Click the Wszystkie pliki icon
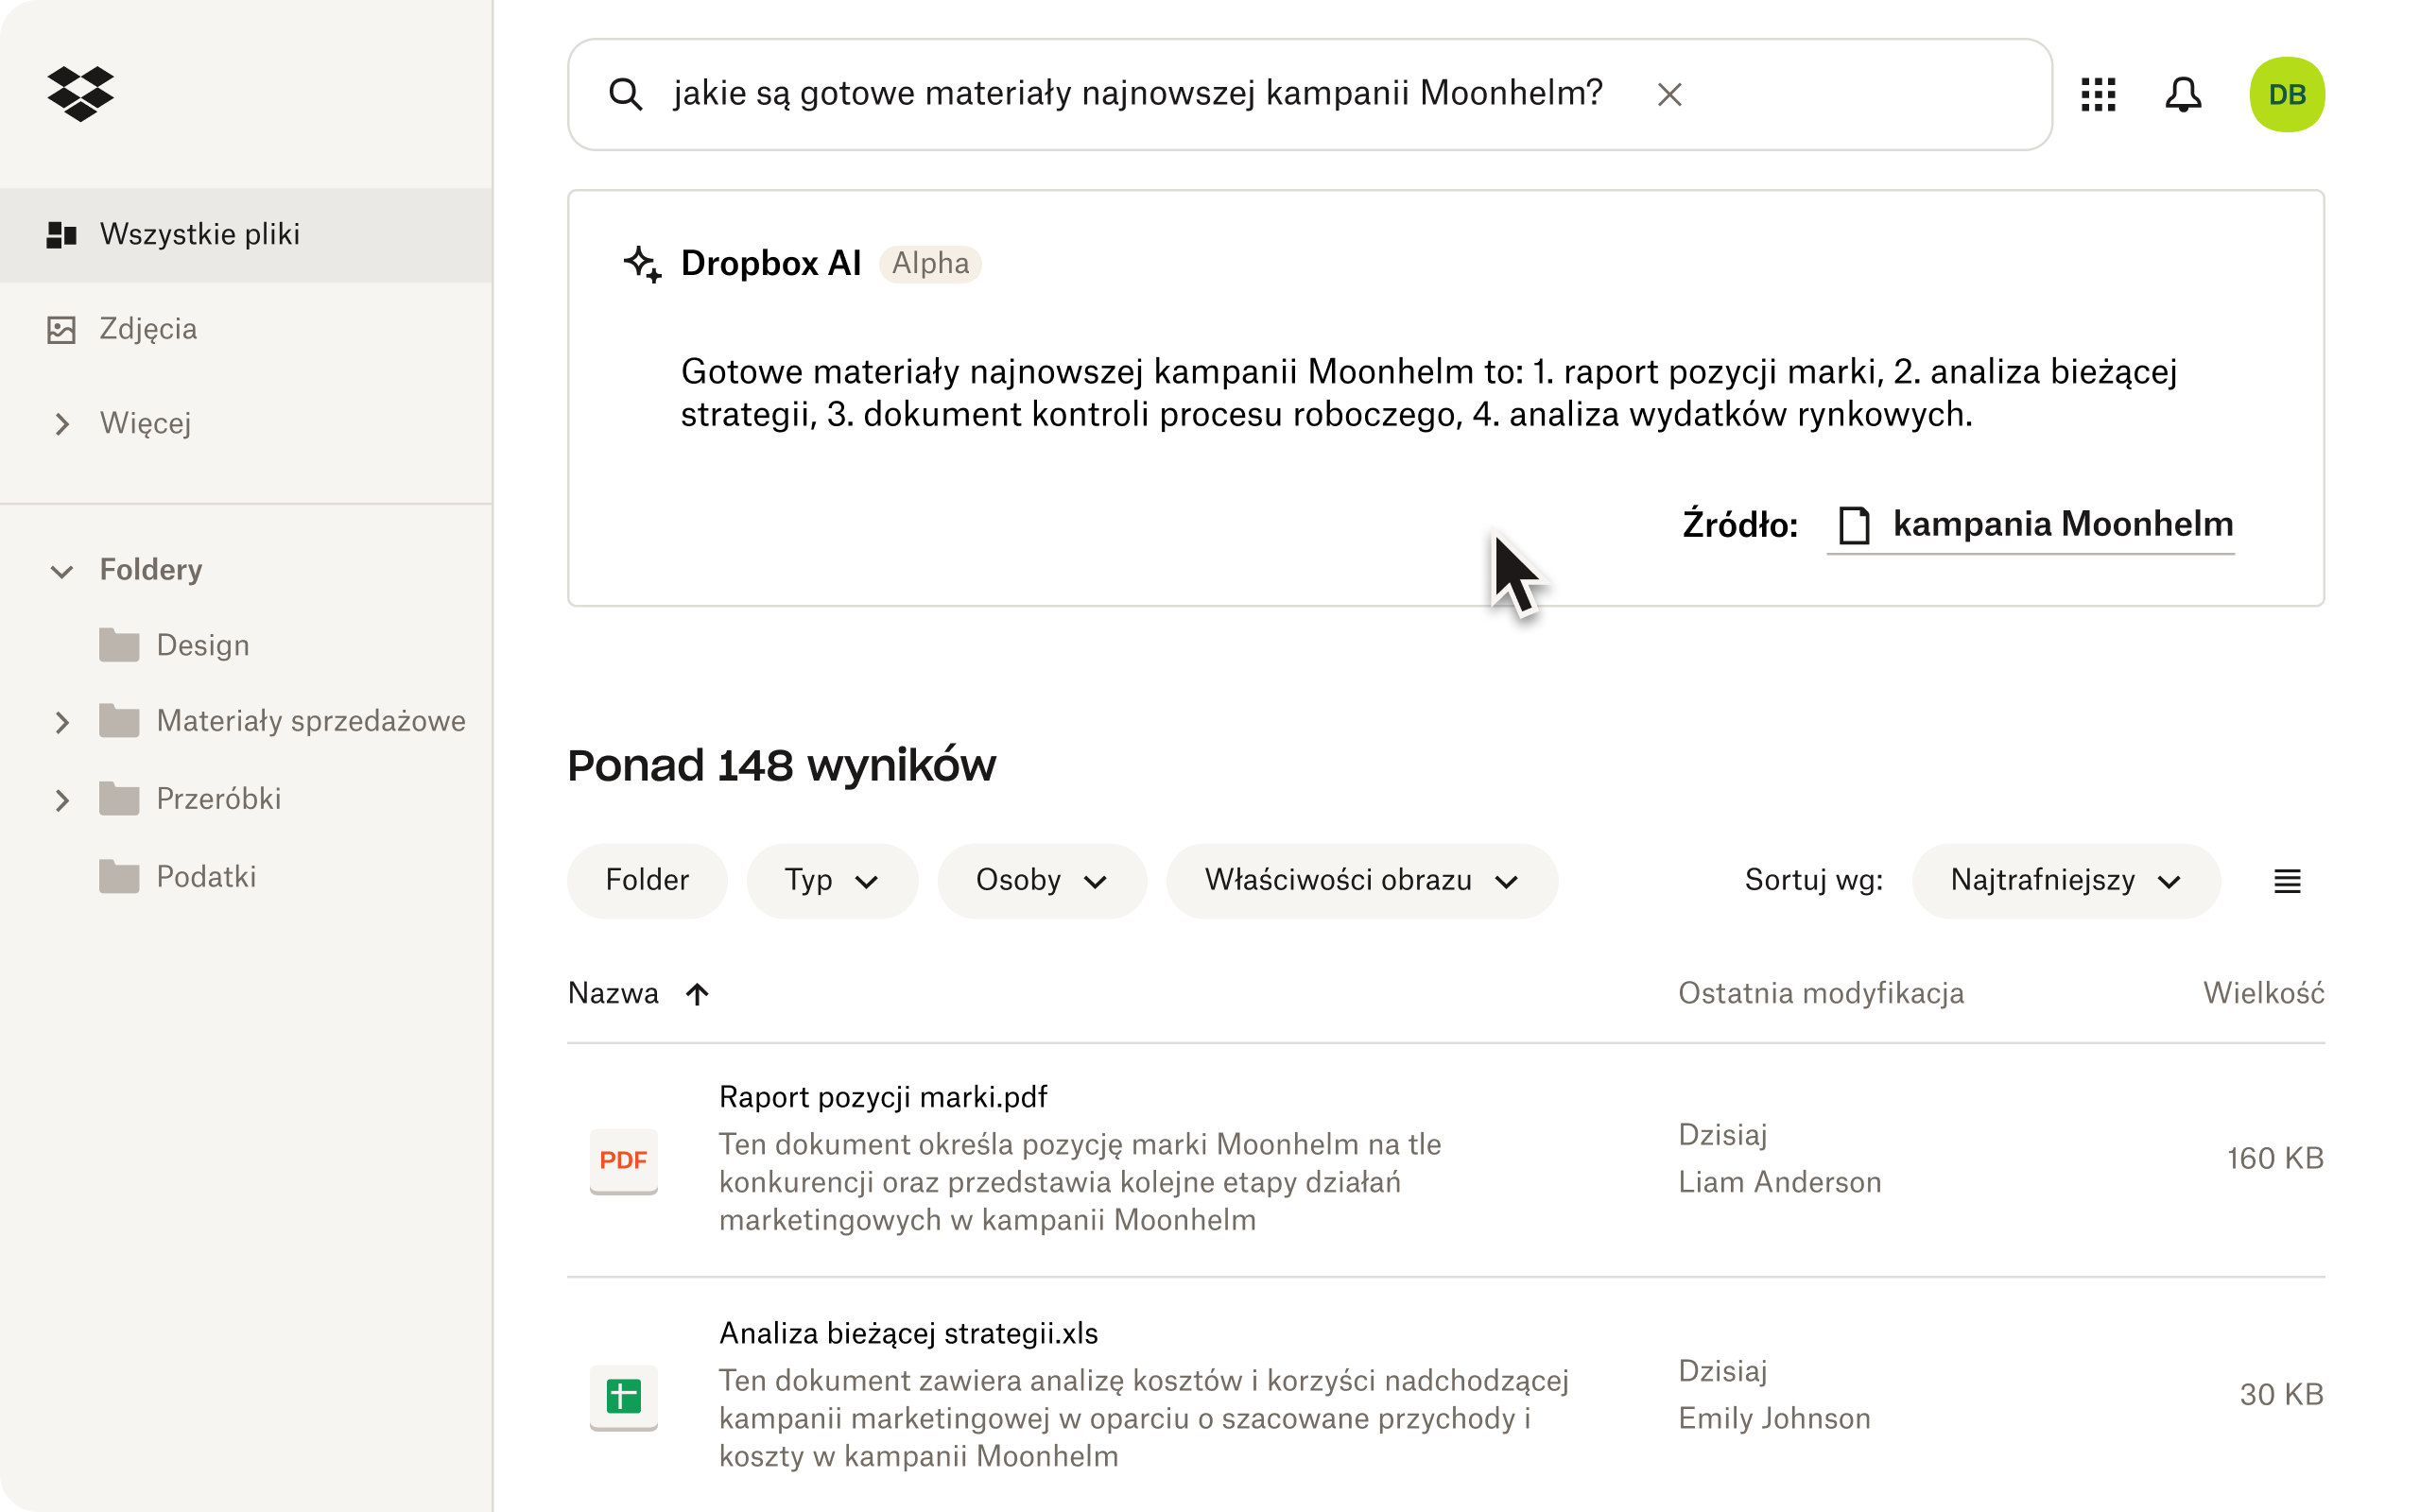Image resolution: width=2420 pixels, height=1512 pixels. 62,235
